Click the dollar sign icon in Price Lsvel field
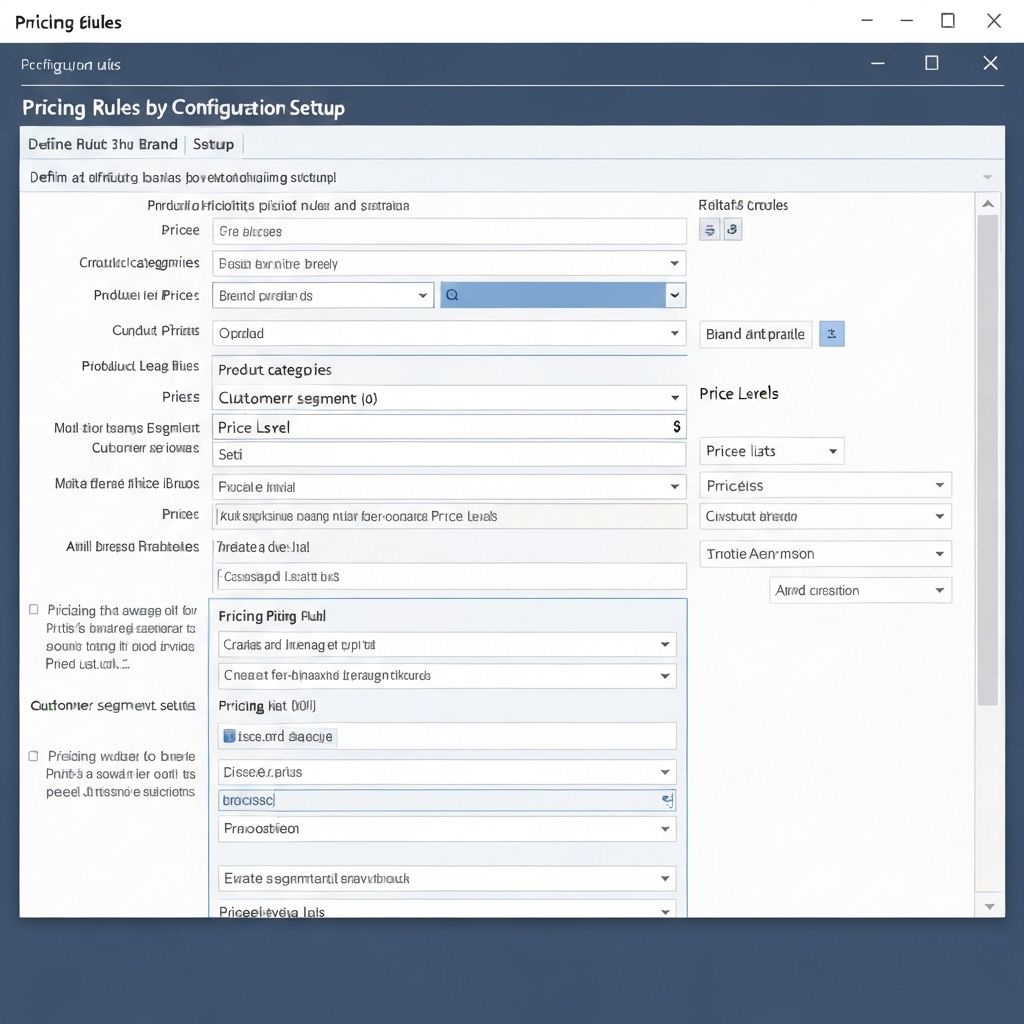The height and width of the screenshot is (1024, 1024). 677,427
